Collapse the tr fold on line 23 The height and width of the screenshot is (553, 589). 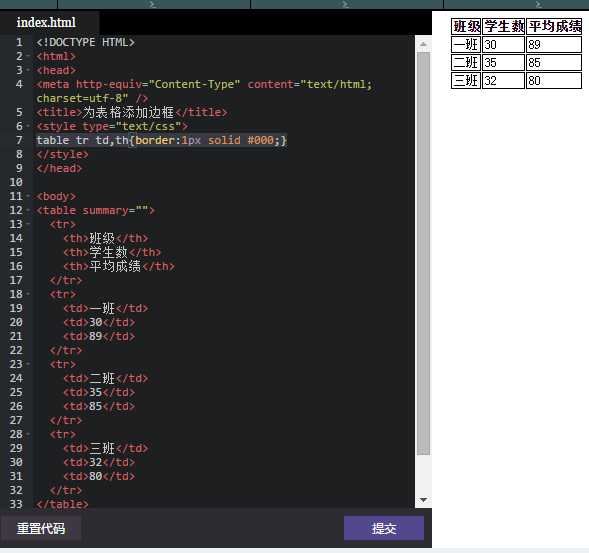[29, 364]
